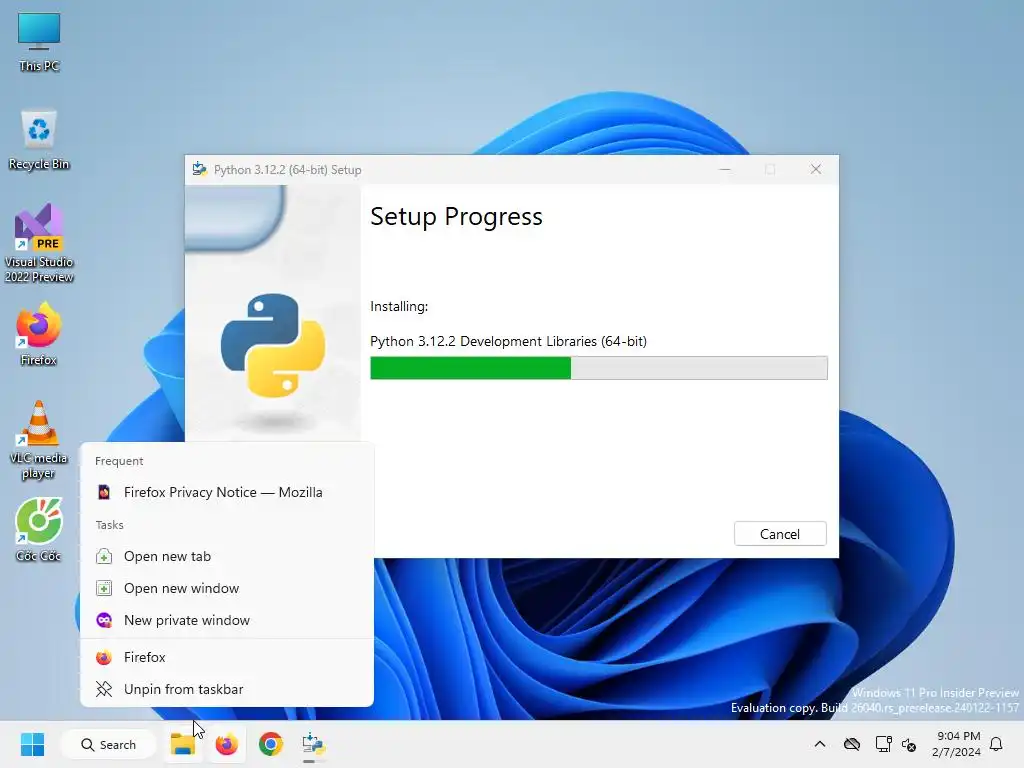Select the Cốc Cốc browser shortcut
Screen dimensions: 1024x768
pyautogui.click(x=39, y=530)
